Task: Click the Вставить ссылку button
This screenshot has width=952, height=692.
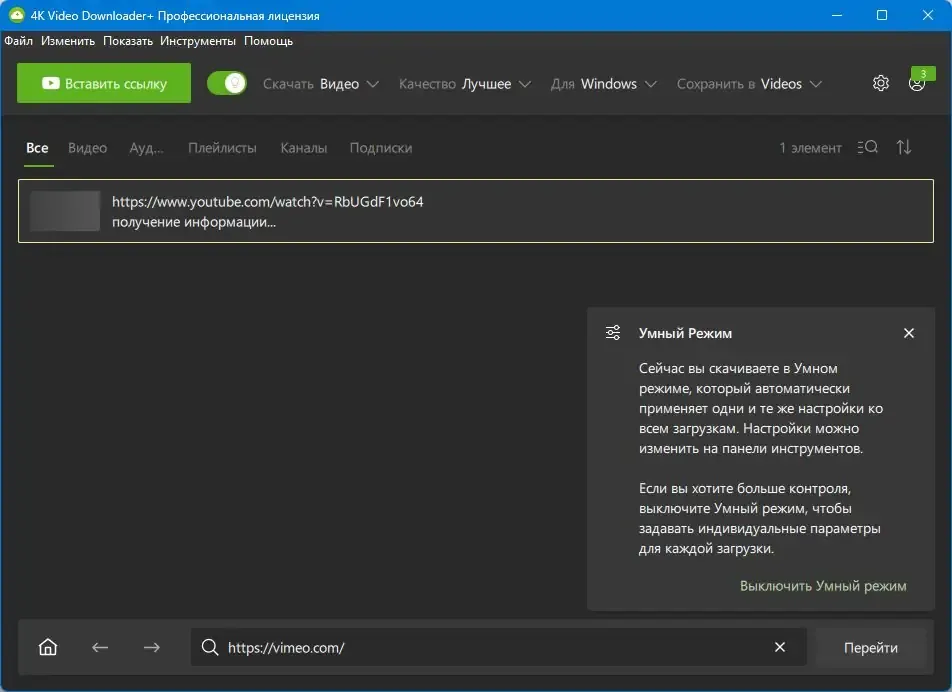Action: pyautogui.click(x=104, y=83)
